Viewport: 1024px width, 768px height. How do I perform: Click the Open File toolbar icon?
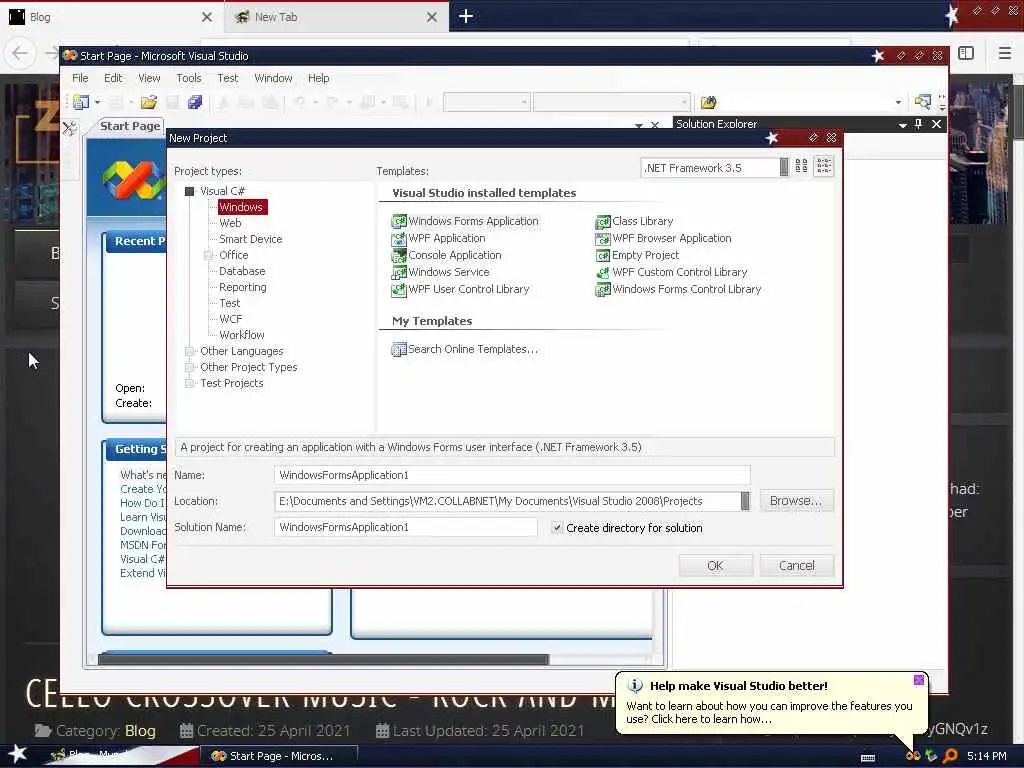[149, 102]
